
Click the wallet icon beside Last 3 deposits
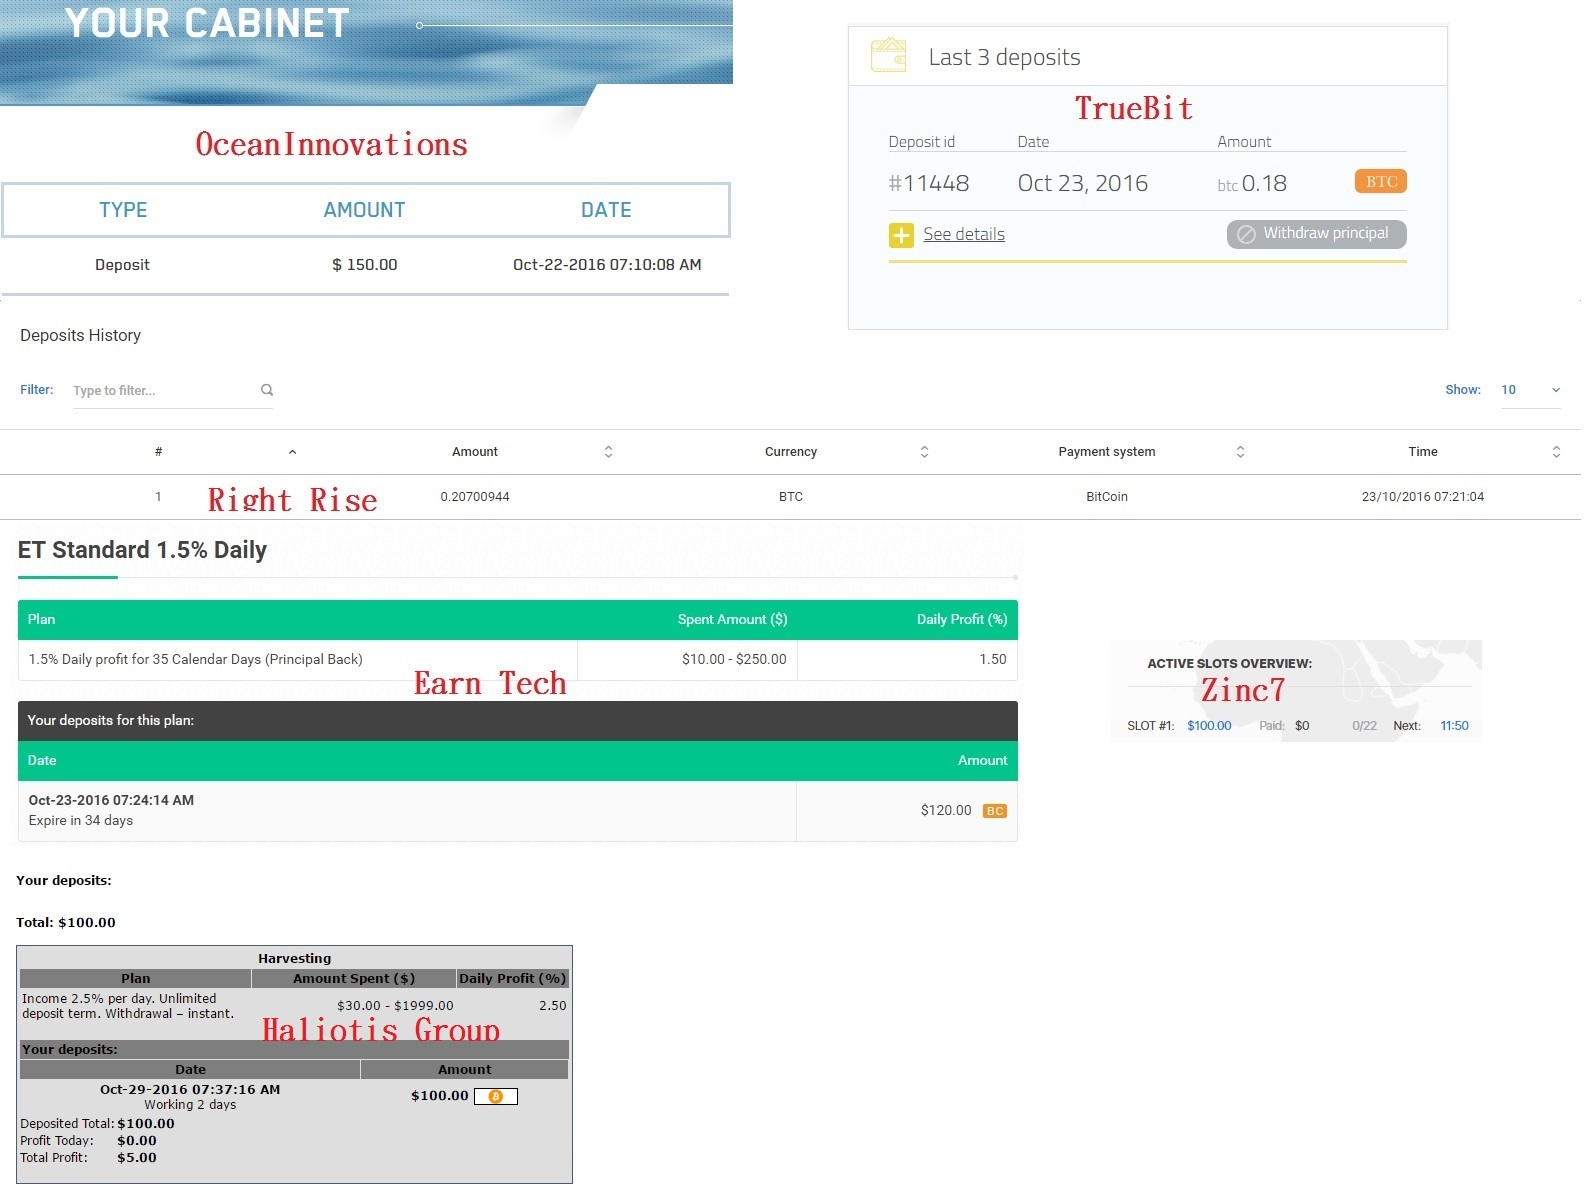click(x=888, y=55)
